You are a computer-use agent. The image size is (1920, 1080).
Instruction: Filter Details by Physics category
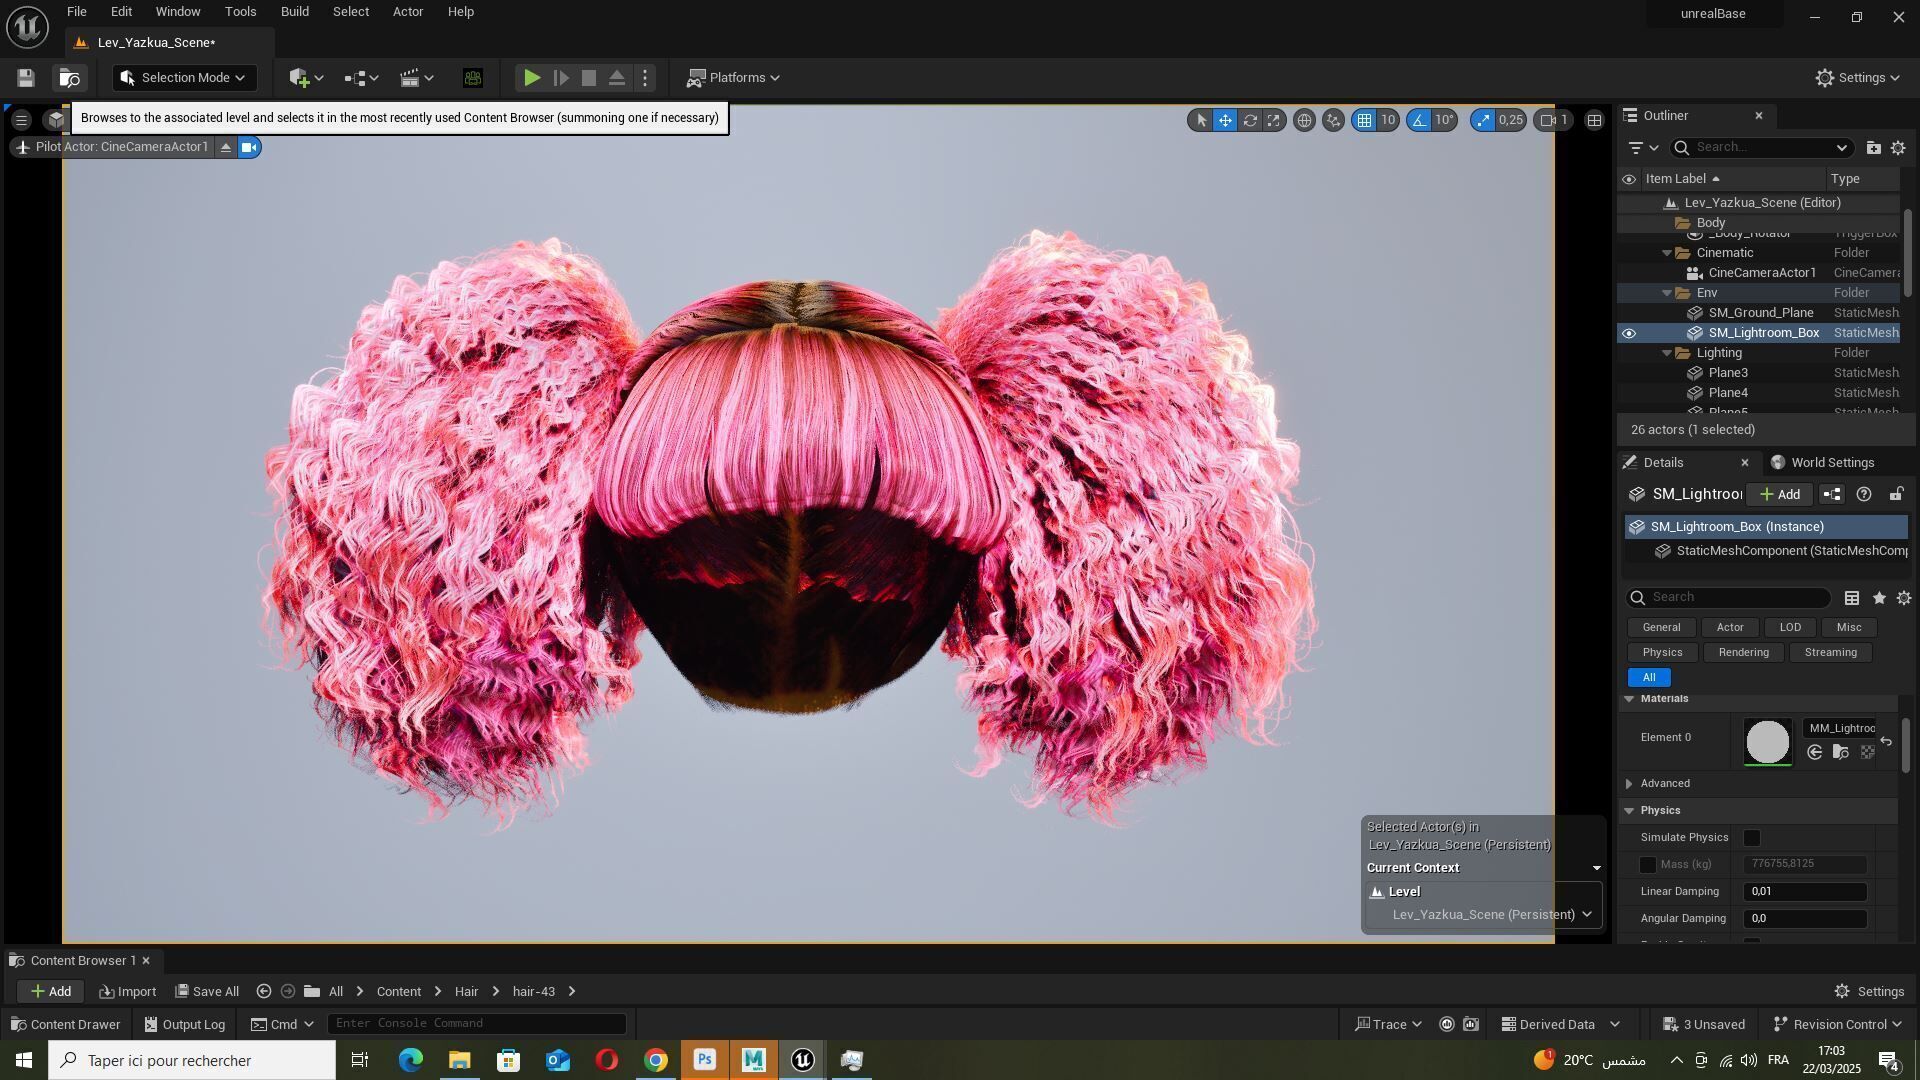(1662, 653)
